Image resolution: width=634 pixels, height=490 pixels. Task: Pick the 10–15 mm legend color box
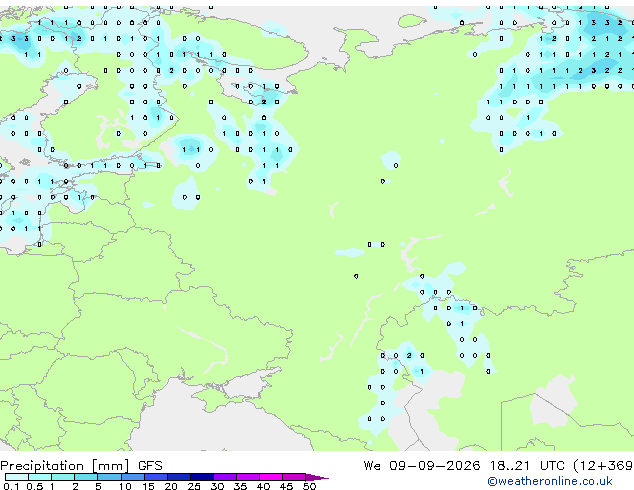click(x=132, y=477)
